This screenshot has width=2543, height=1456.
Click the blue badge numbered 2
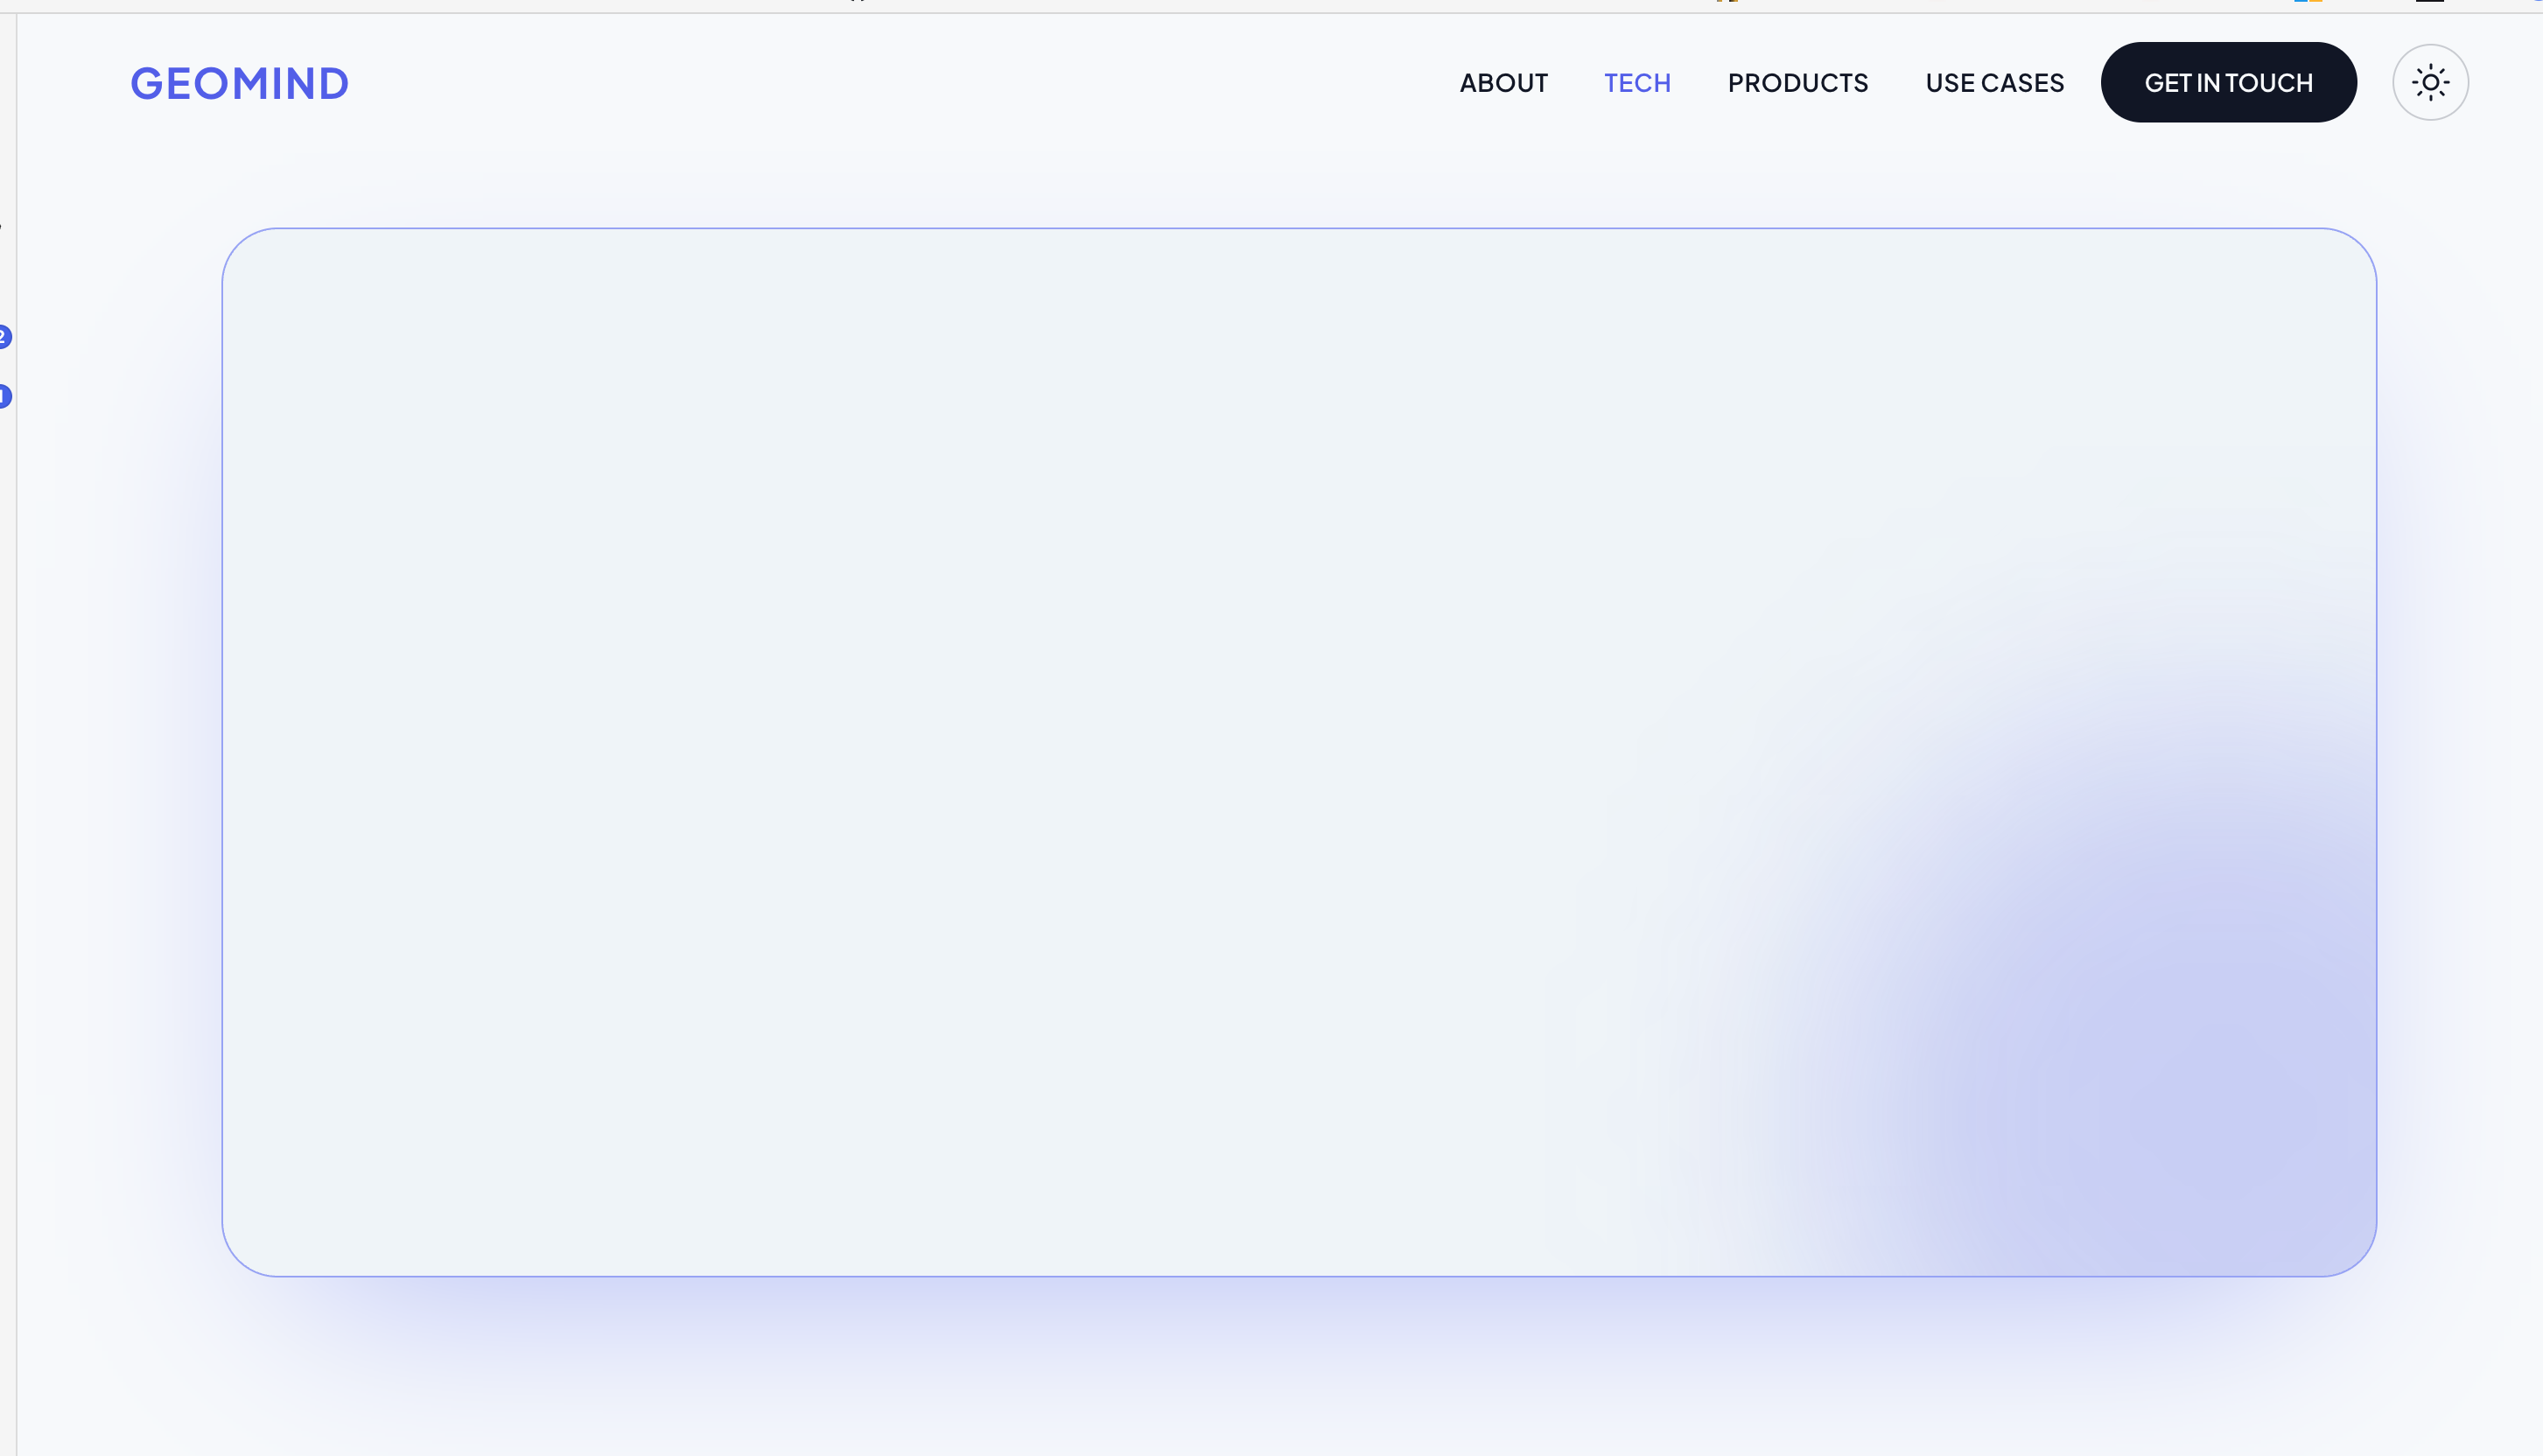(x=4, y=337)
